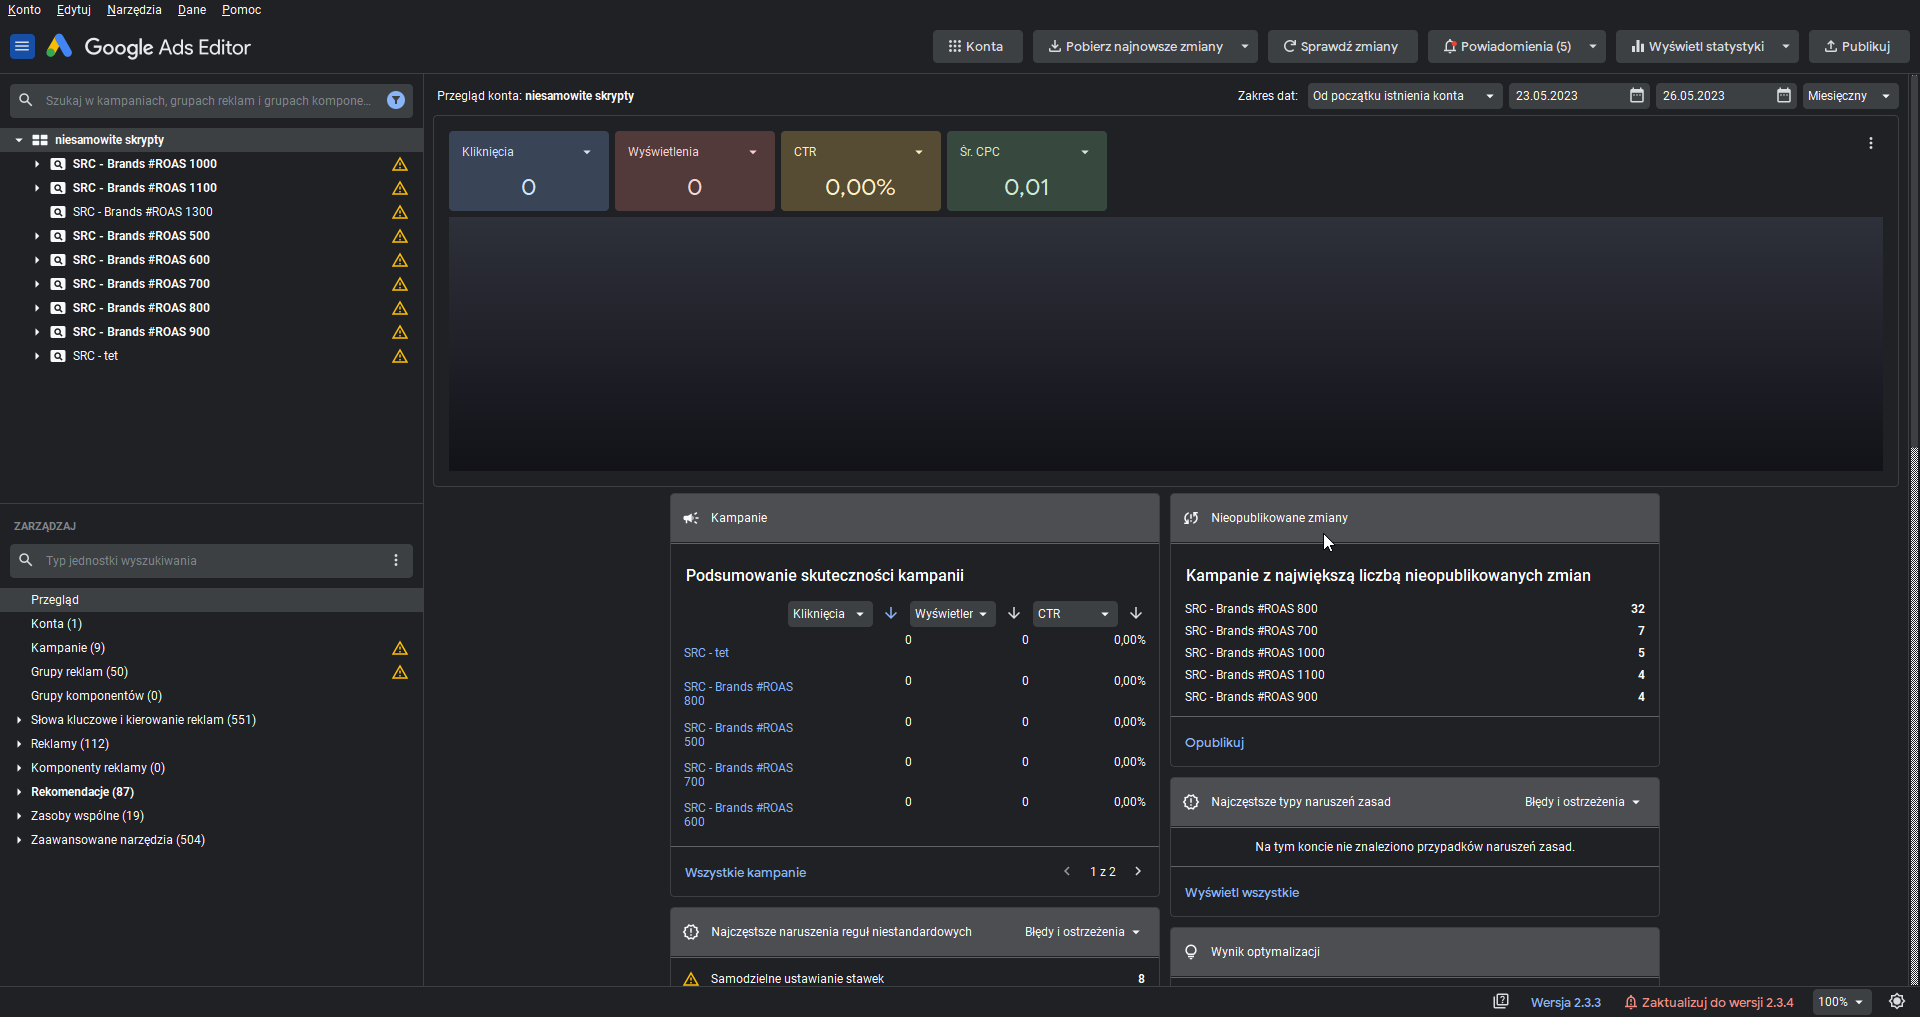This screenshot has width=1920, height=1017.
Task: Click the Konta button
Action: tap(977, 46)
